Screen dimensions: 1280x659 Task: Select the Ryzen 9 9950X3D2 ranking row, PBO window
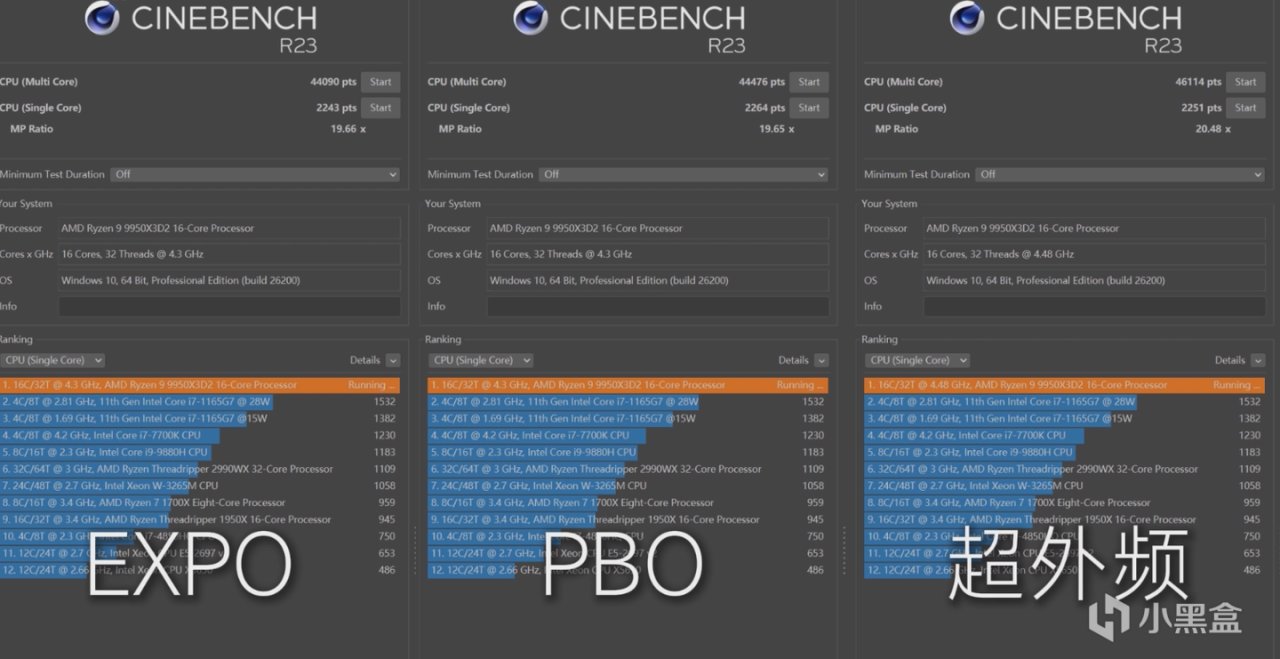click(x=628, y=385)
